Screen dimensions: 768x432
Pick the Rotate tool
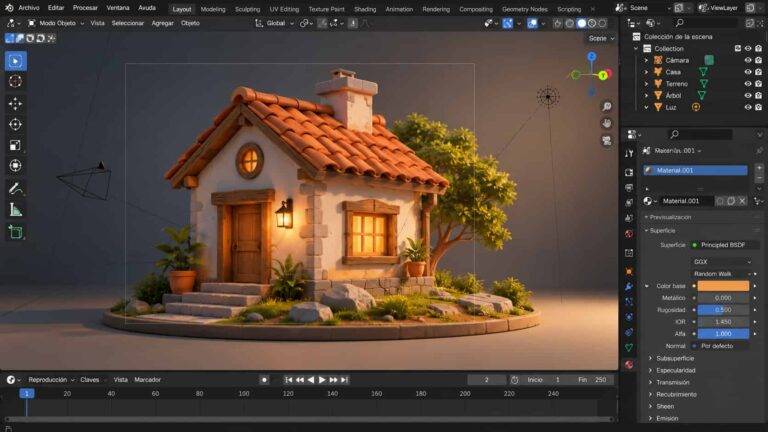[x=16, y=124]
